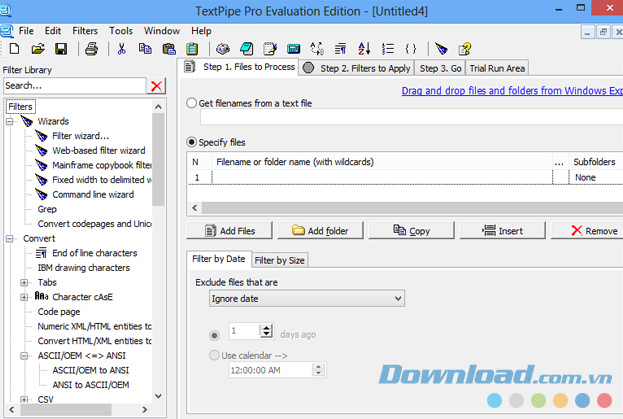
Task: Expand the CSV tree node
Action: click(24, 400)
